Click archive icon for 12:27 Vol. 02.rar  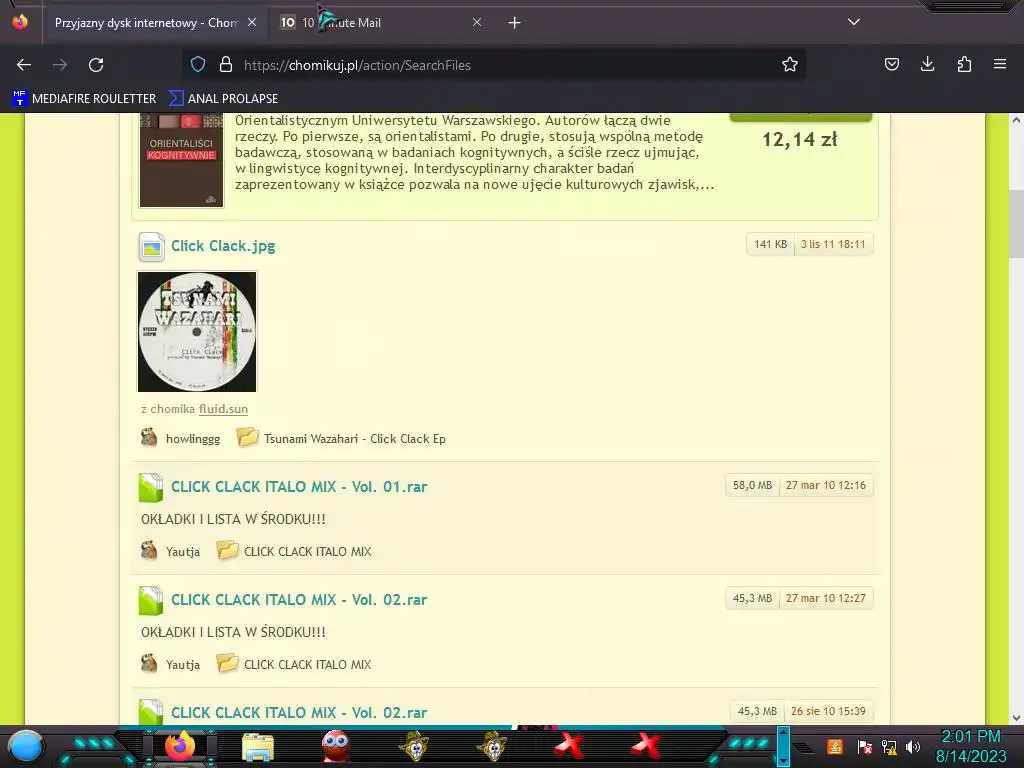click(x=151, y=601)
